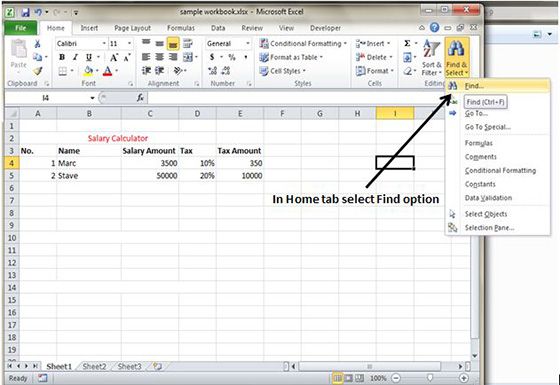
Task: Select the Format Painter brush
Action: [38, 71]
